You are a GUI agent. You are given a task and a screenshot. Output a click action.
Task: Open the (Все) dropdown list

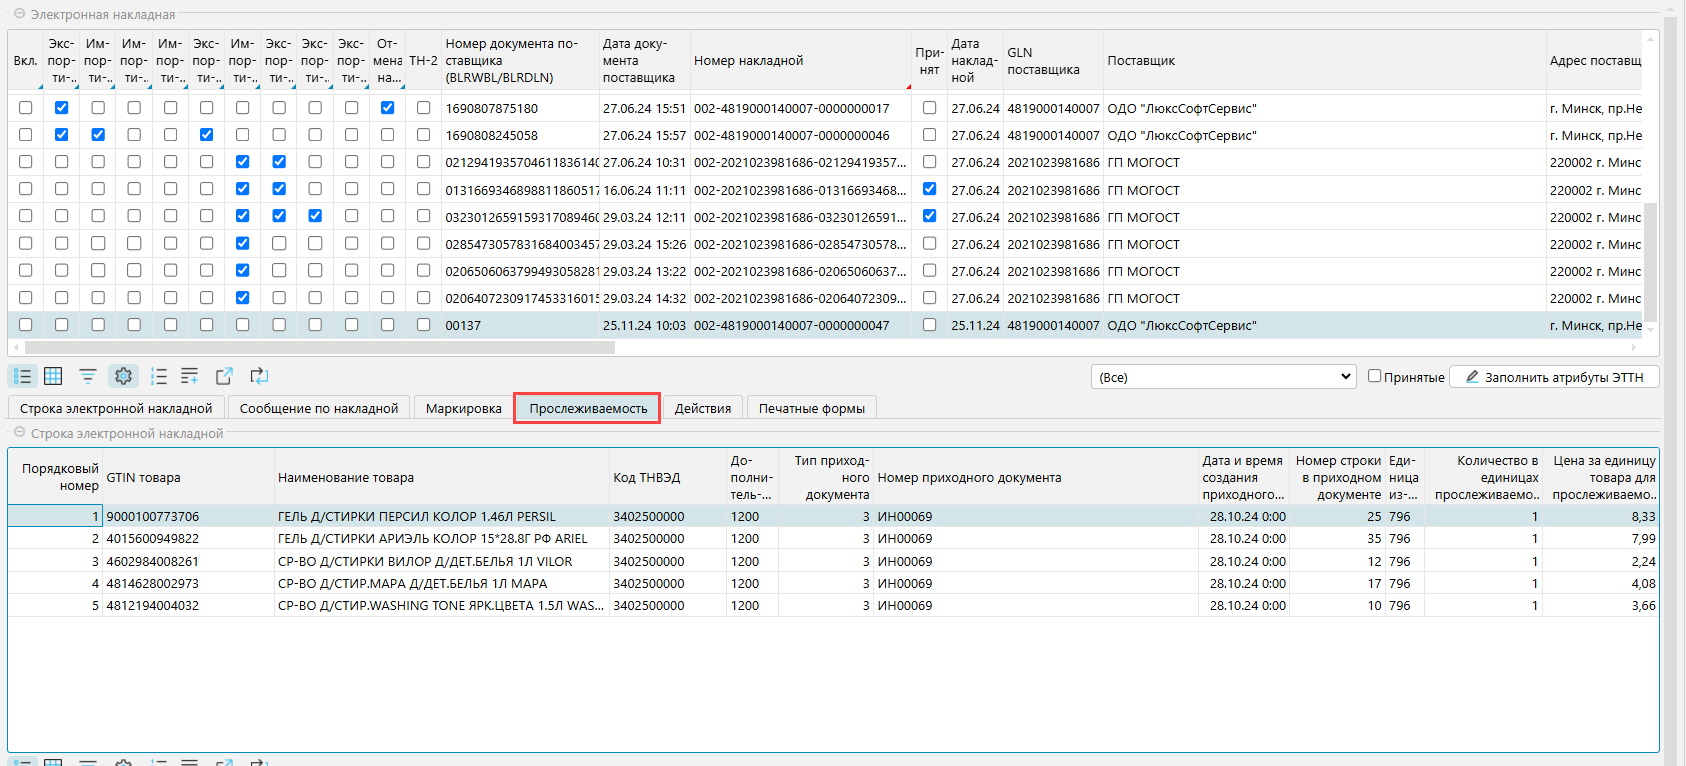1223,377
